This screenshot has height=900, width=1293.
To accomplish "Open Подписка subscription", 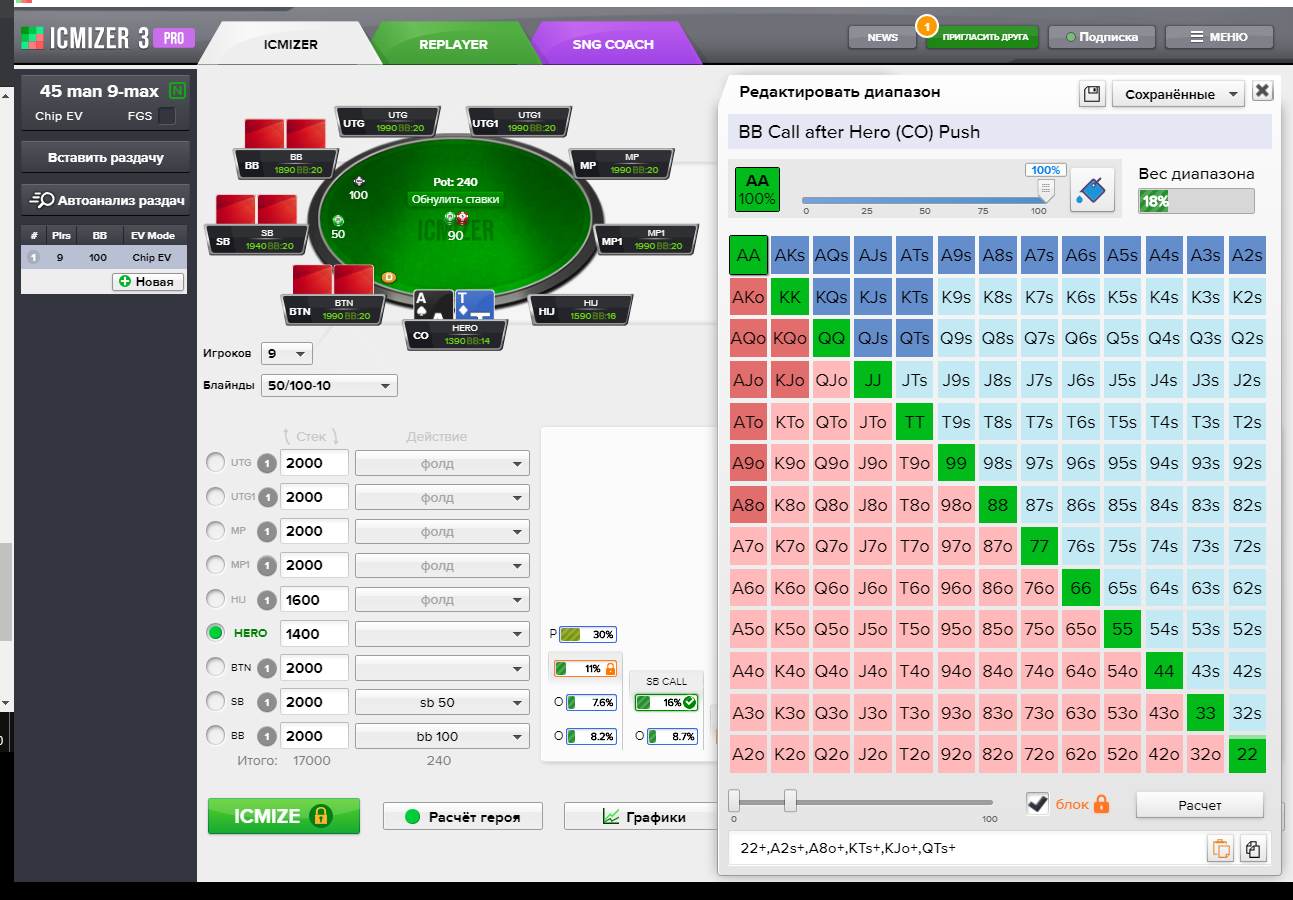I will (x=1103, y=37).
